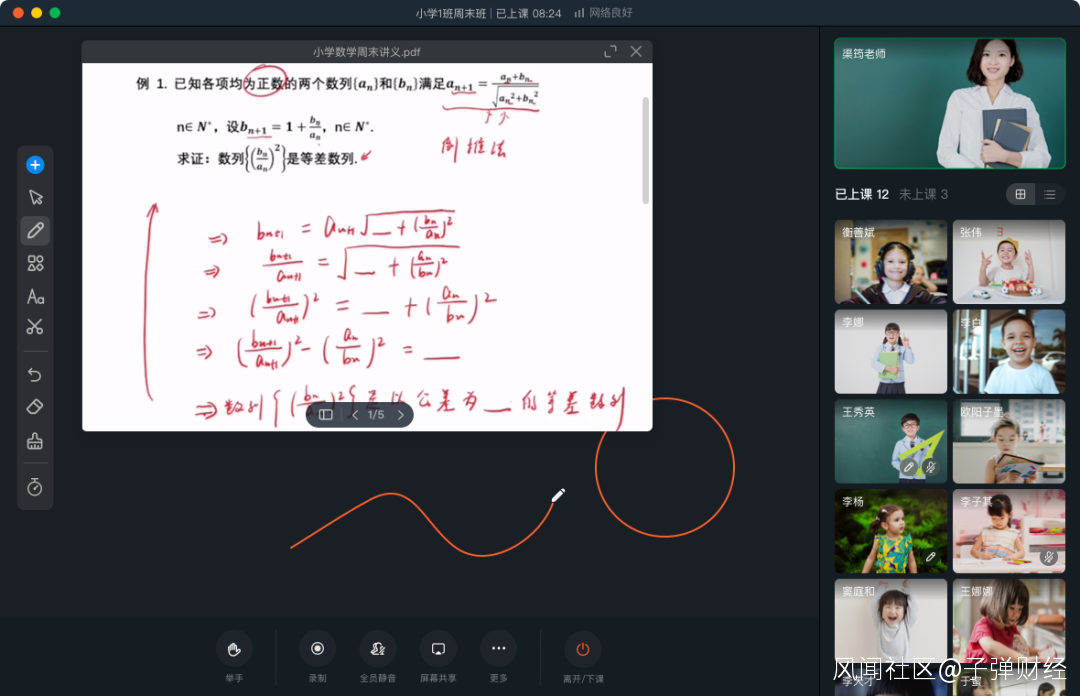Open the 未上课 3 tab
1080x696 pixels.
click(924, 194)
